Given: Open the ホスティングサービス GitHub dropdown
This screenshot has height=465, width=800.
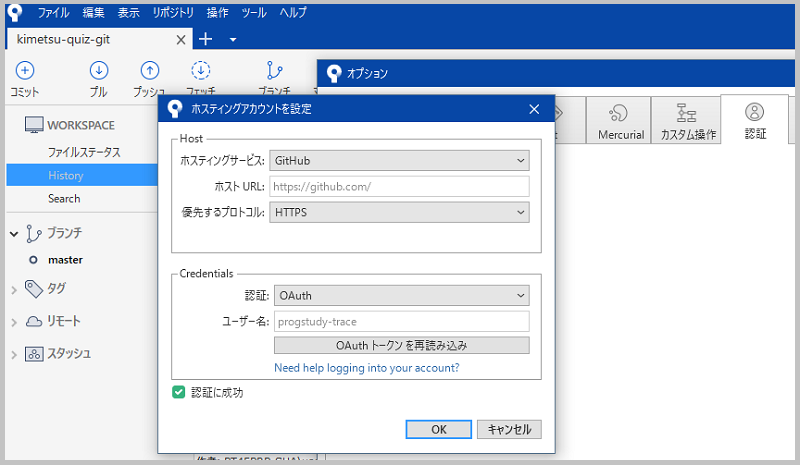Looking at the screenshot, I should tap(399, 160).
